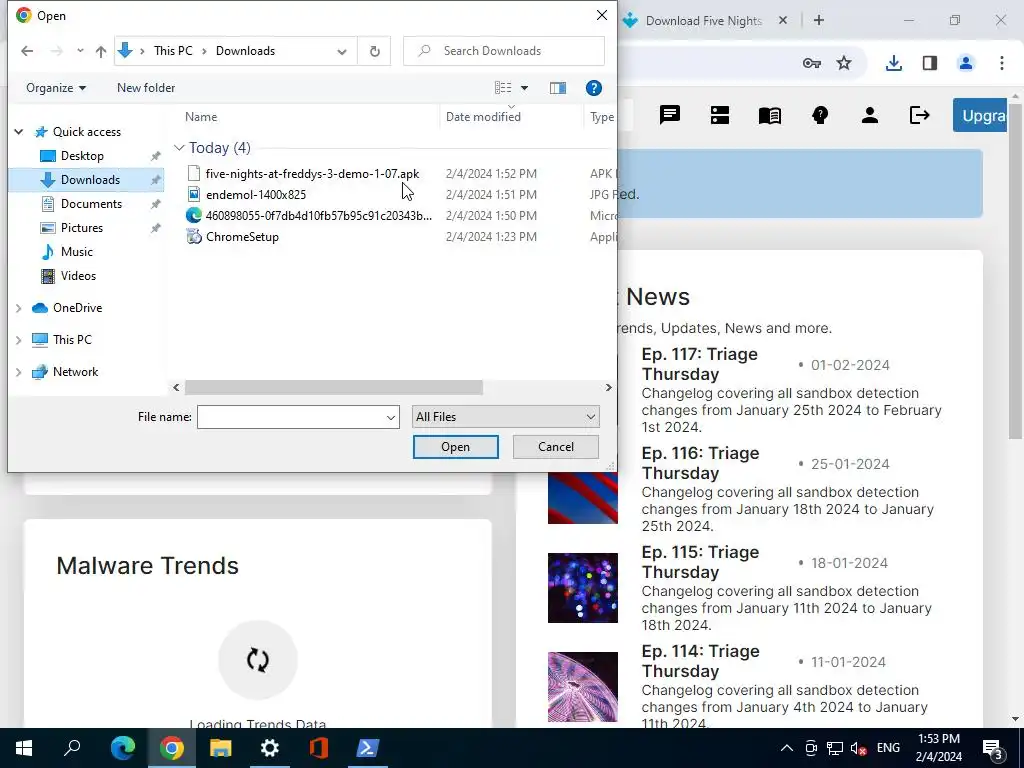
Task: Go back in the Open dialog
Action: 27,51
